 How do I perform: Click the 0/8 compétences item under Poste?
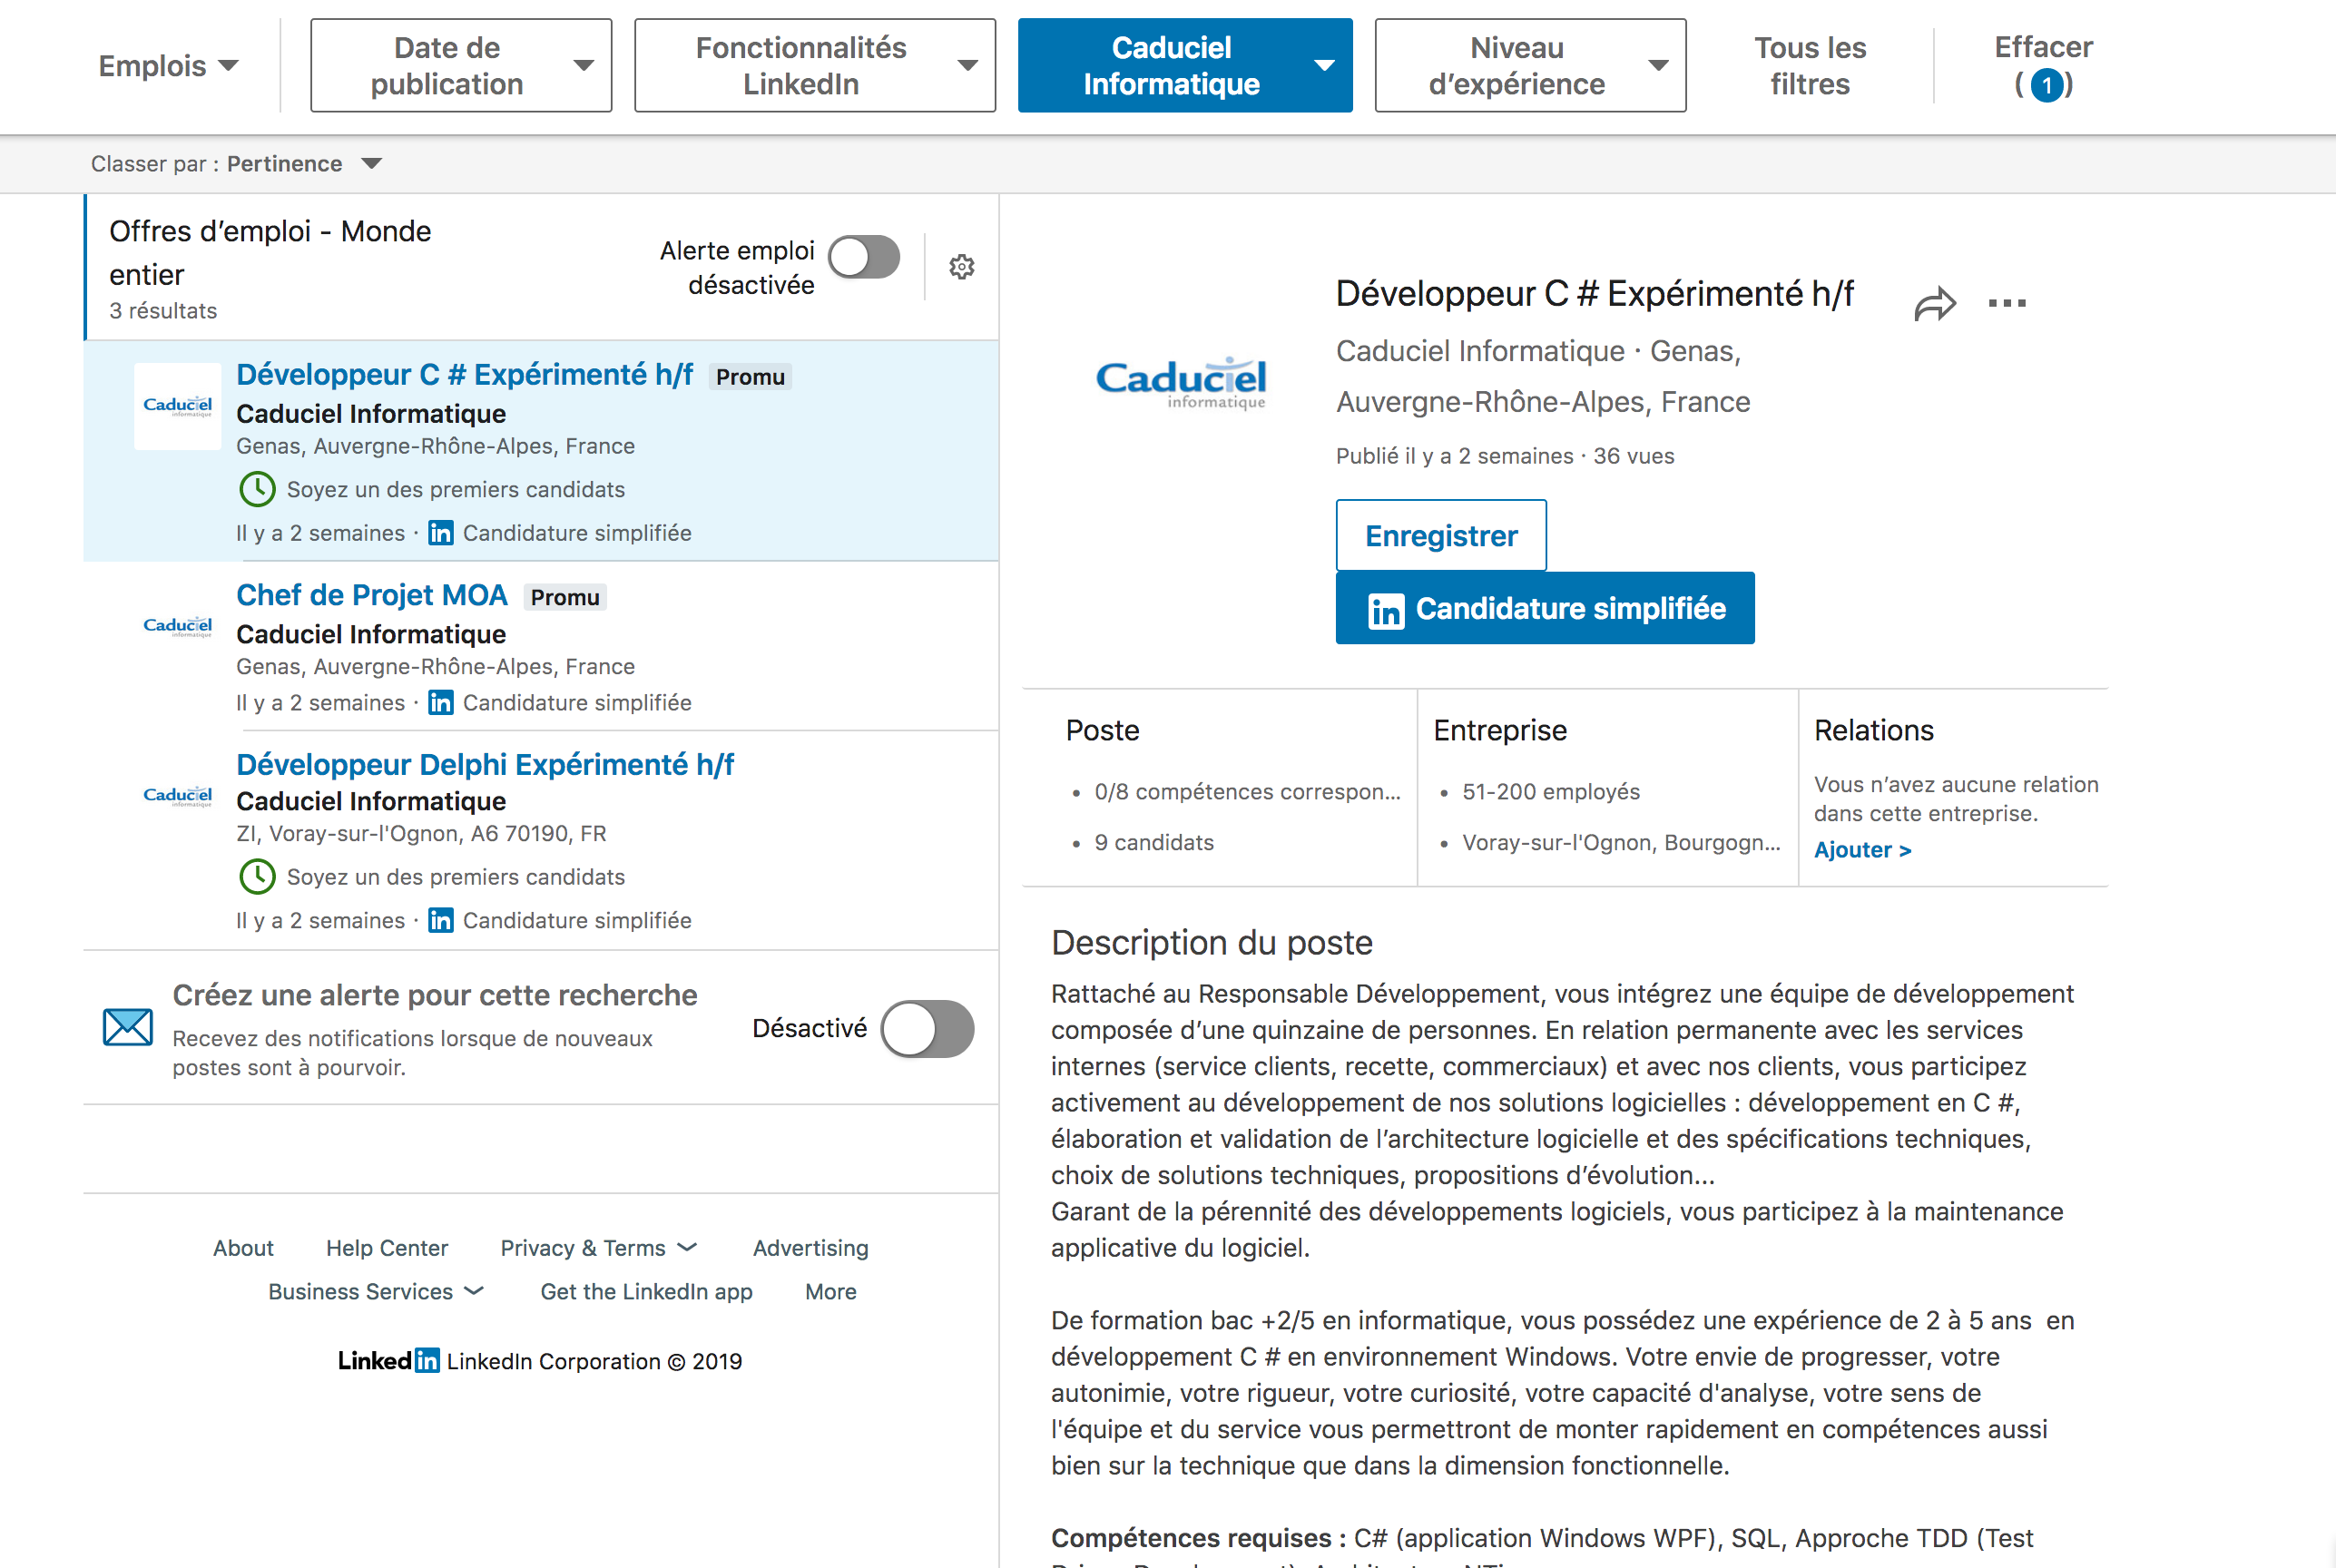[1247, 792]
